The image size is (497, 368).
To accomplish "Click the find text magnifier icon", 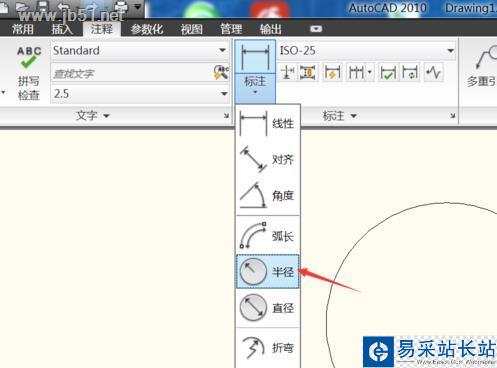I will tap(221, 72).
